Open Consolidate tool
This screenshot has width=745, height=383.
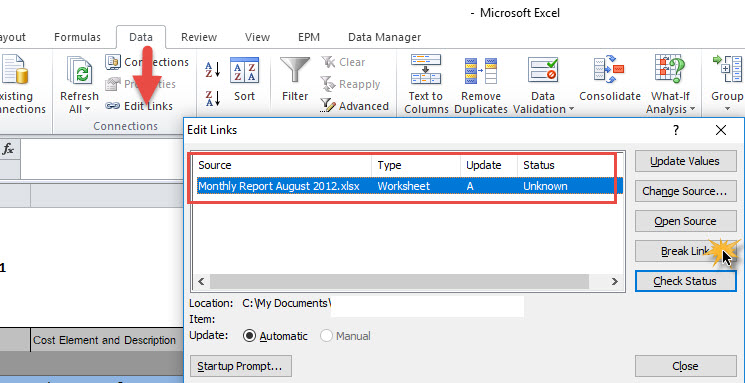610,79
